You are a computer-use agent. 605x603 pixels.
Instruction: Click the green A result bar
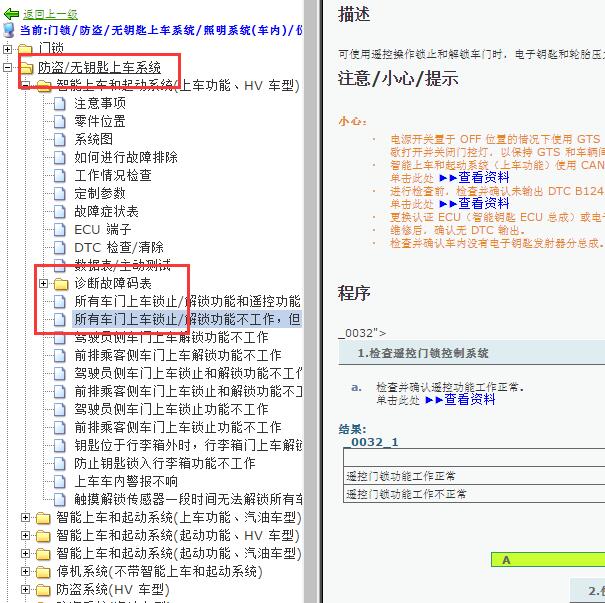click(x=548, y=560)
